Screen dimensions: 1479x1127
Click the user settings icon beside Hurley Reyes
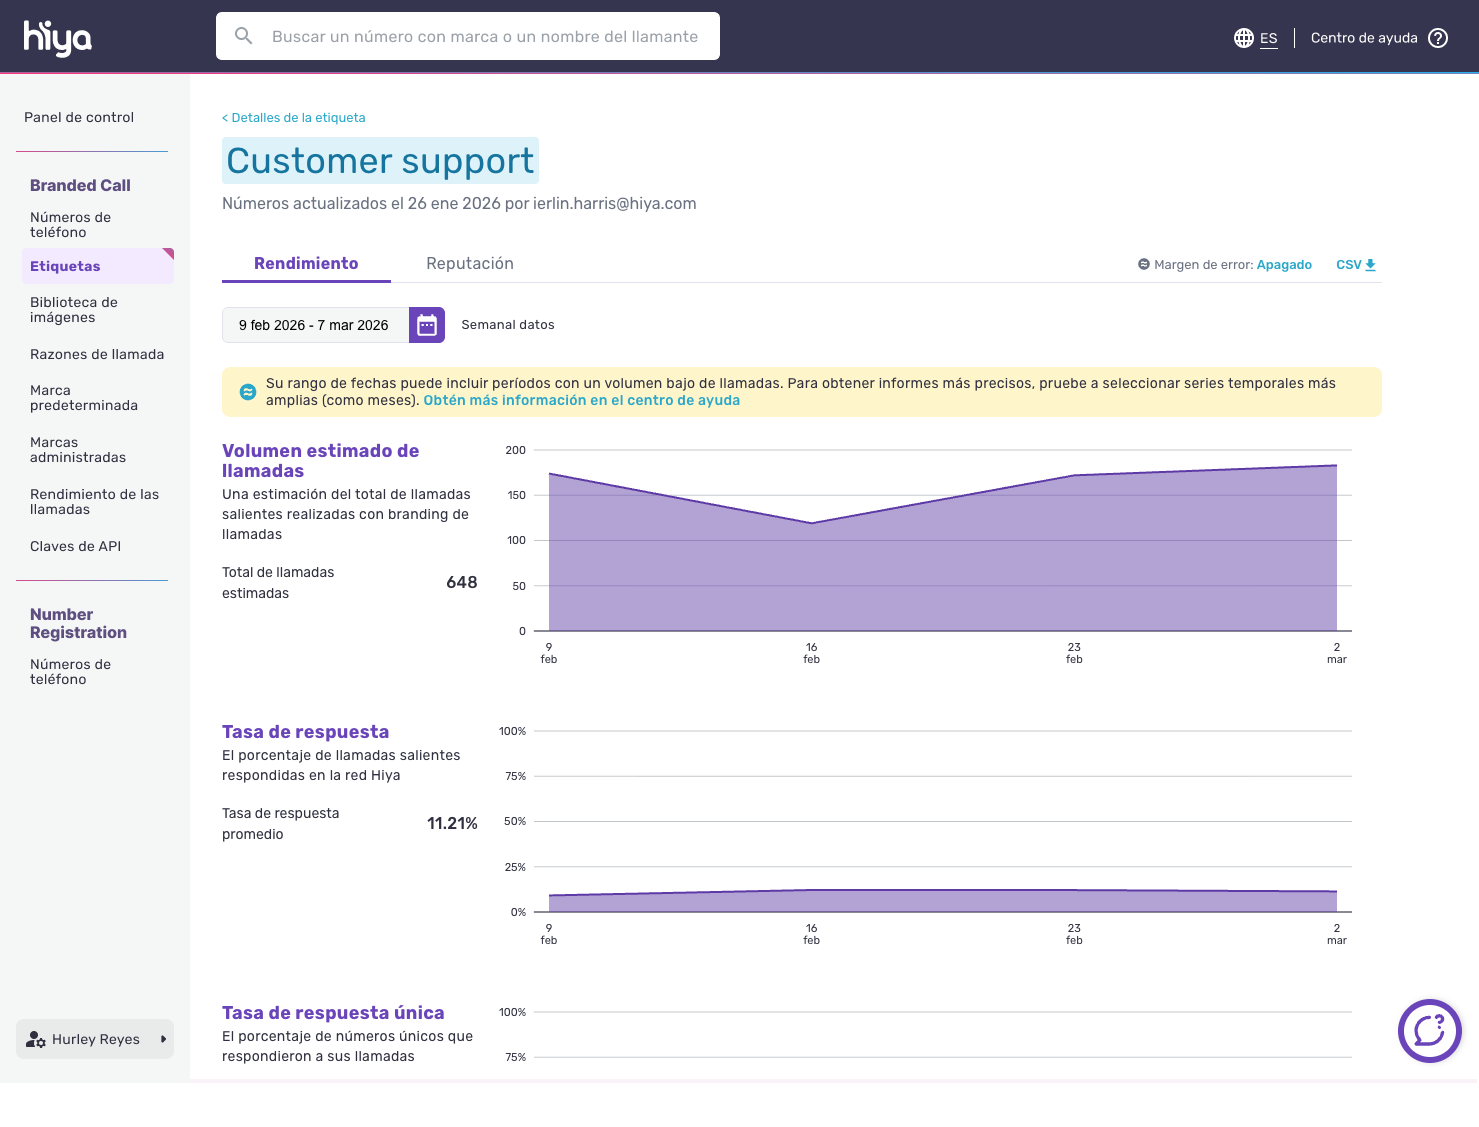tap(36, 1039)
